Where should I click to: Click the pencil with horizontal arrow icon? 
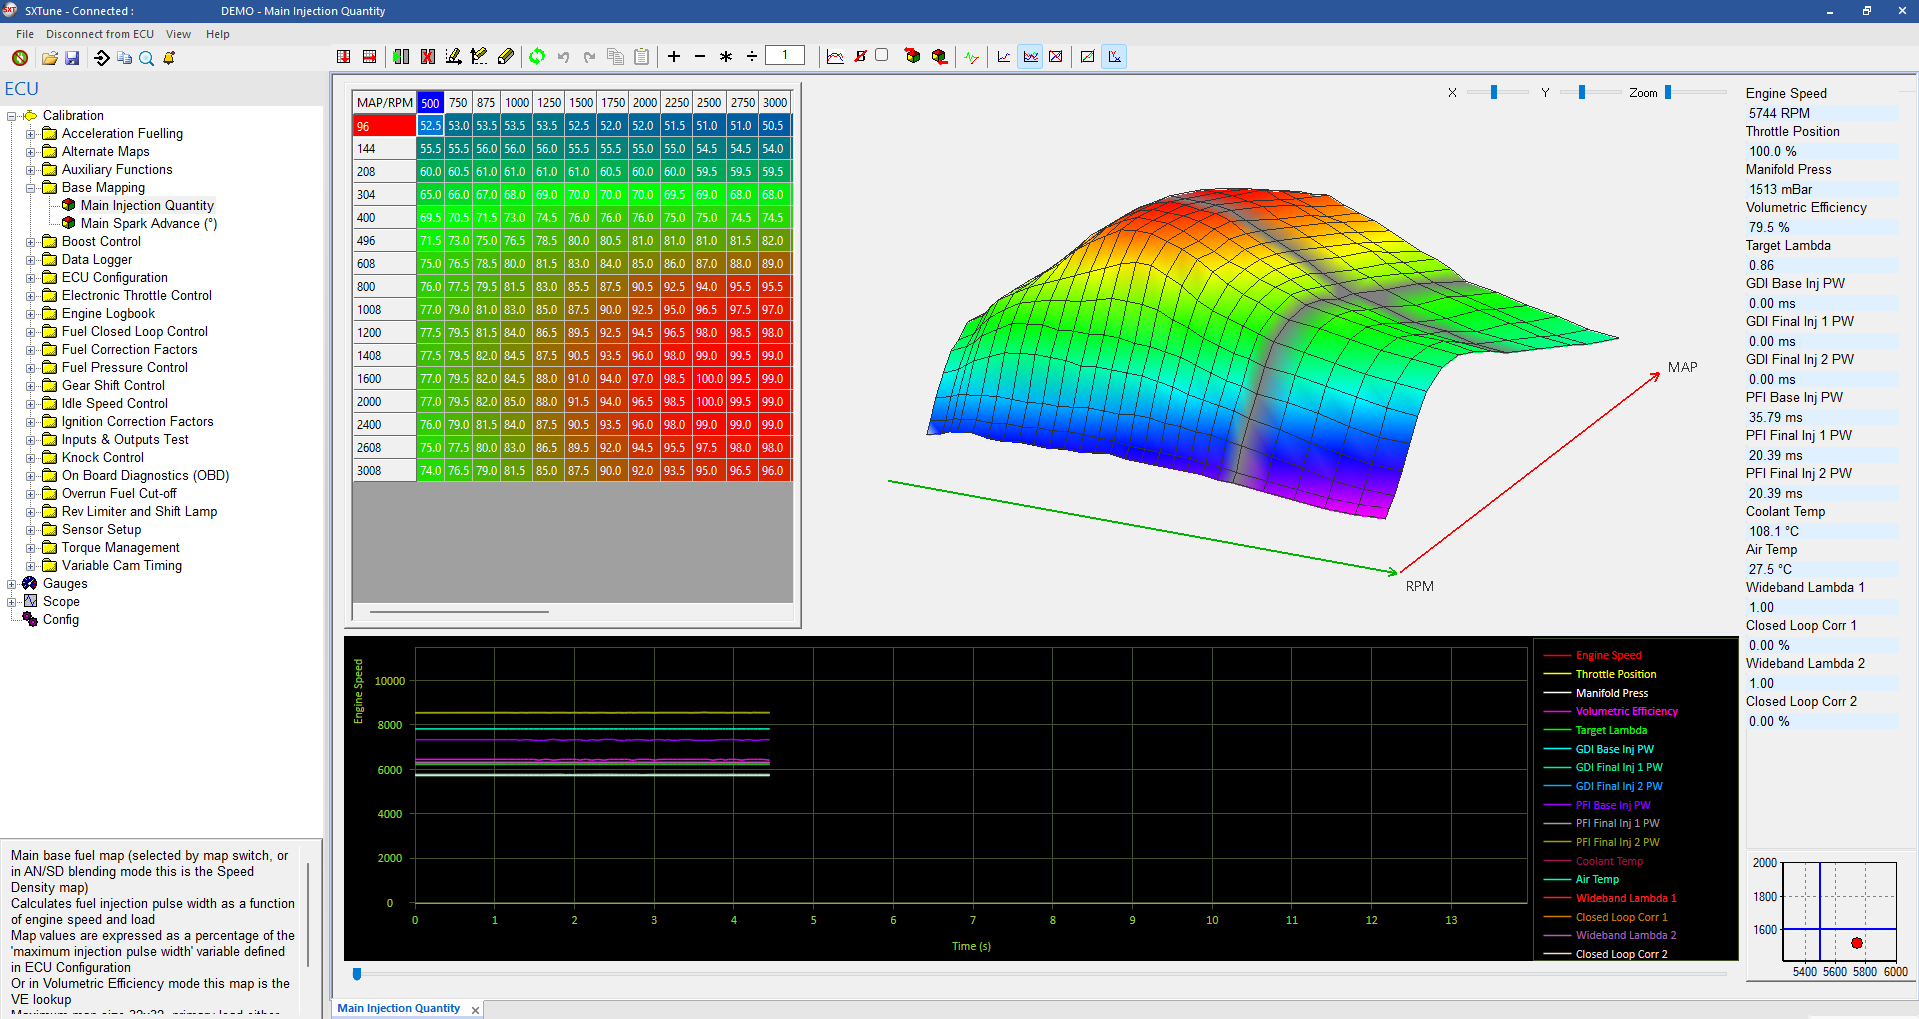[x=453, y=57]
